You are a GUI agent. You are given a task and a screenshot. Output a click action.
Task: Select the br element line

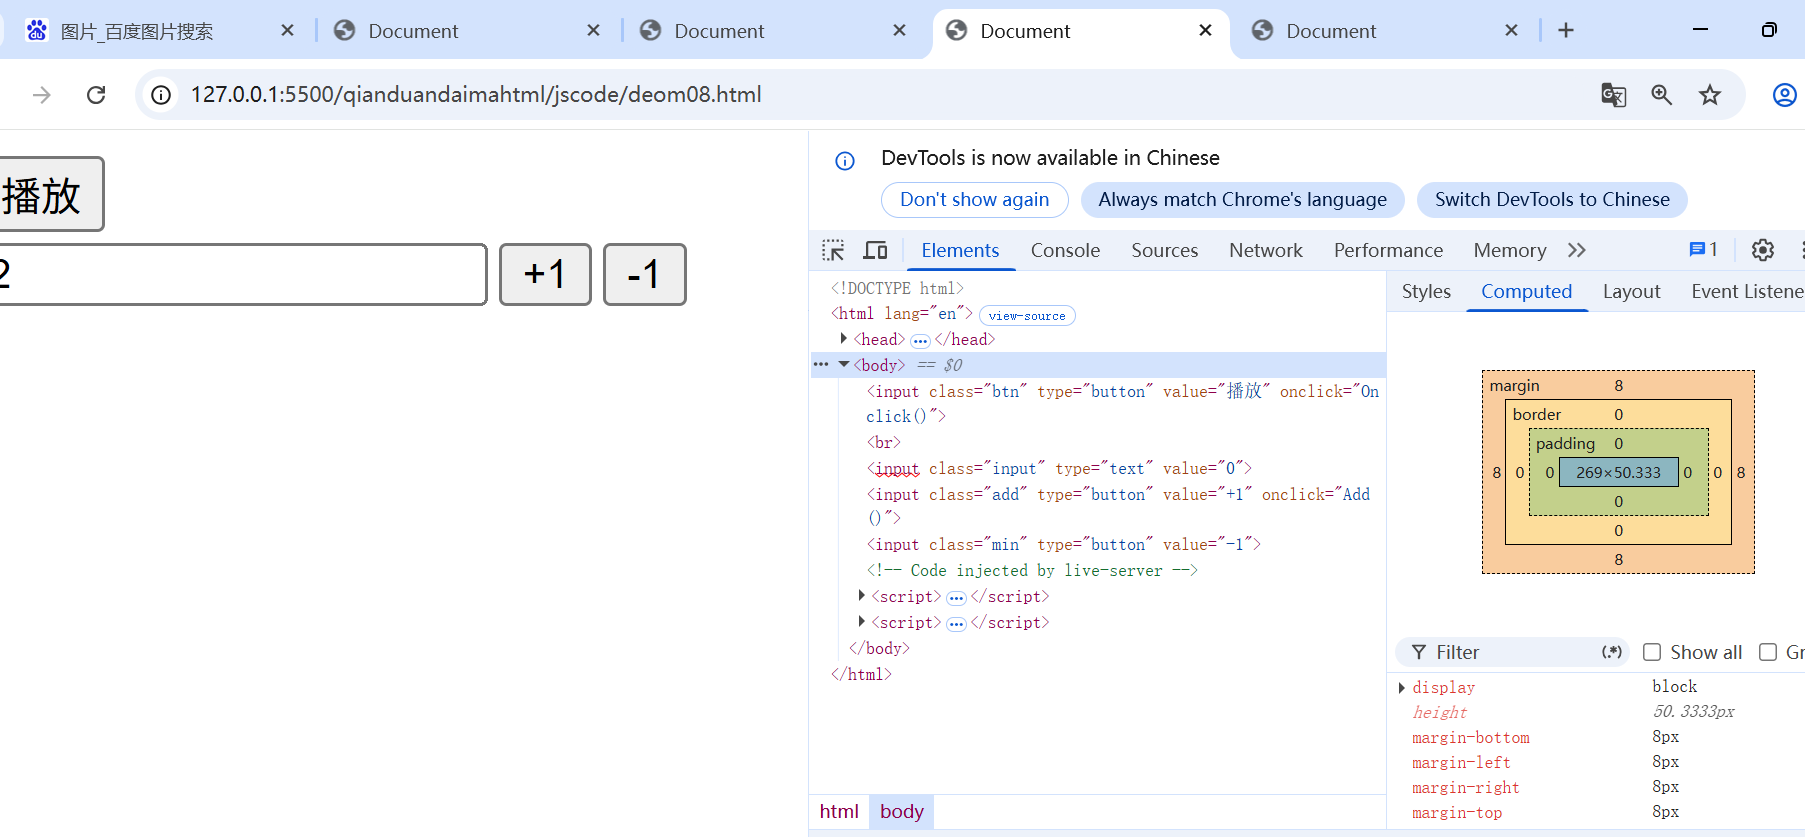click(x=884, y=443)
